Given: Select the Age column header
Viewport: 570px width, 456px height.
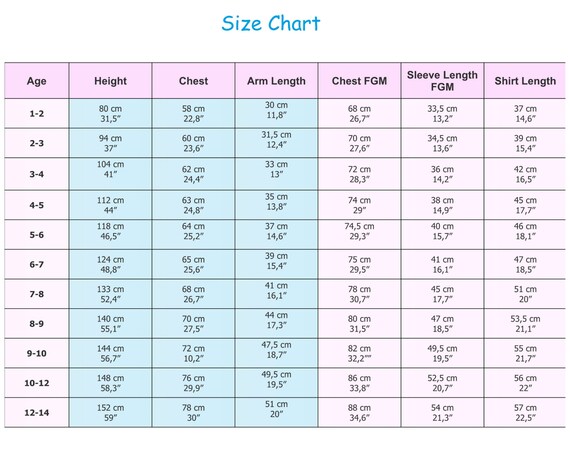Looking at the screenshot, I should click(x=36, y=81).
